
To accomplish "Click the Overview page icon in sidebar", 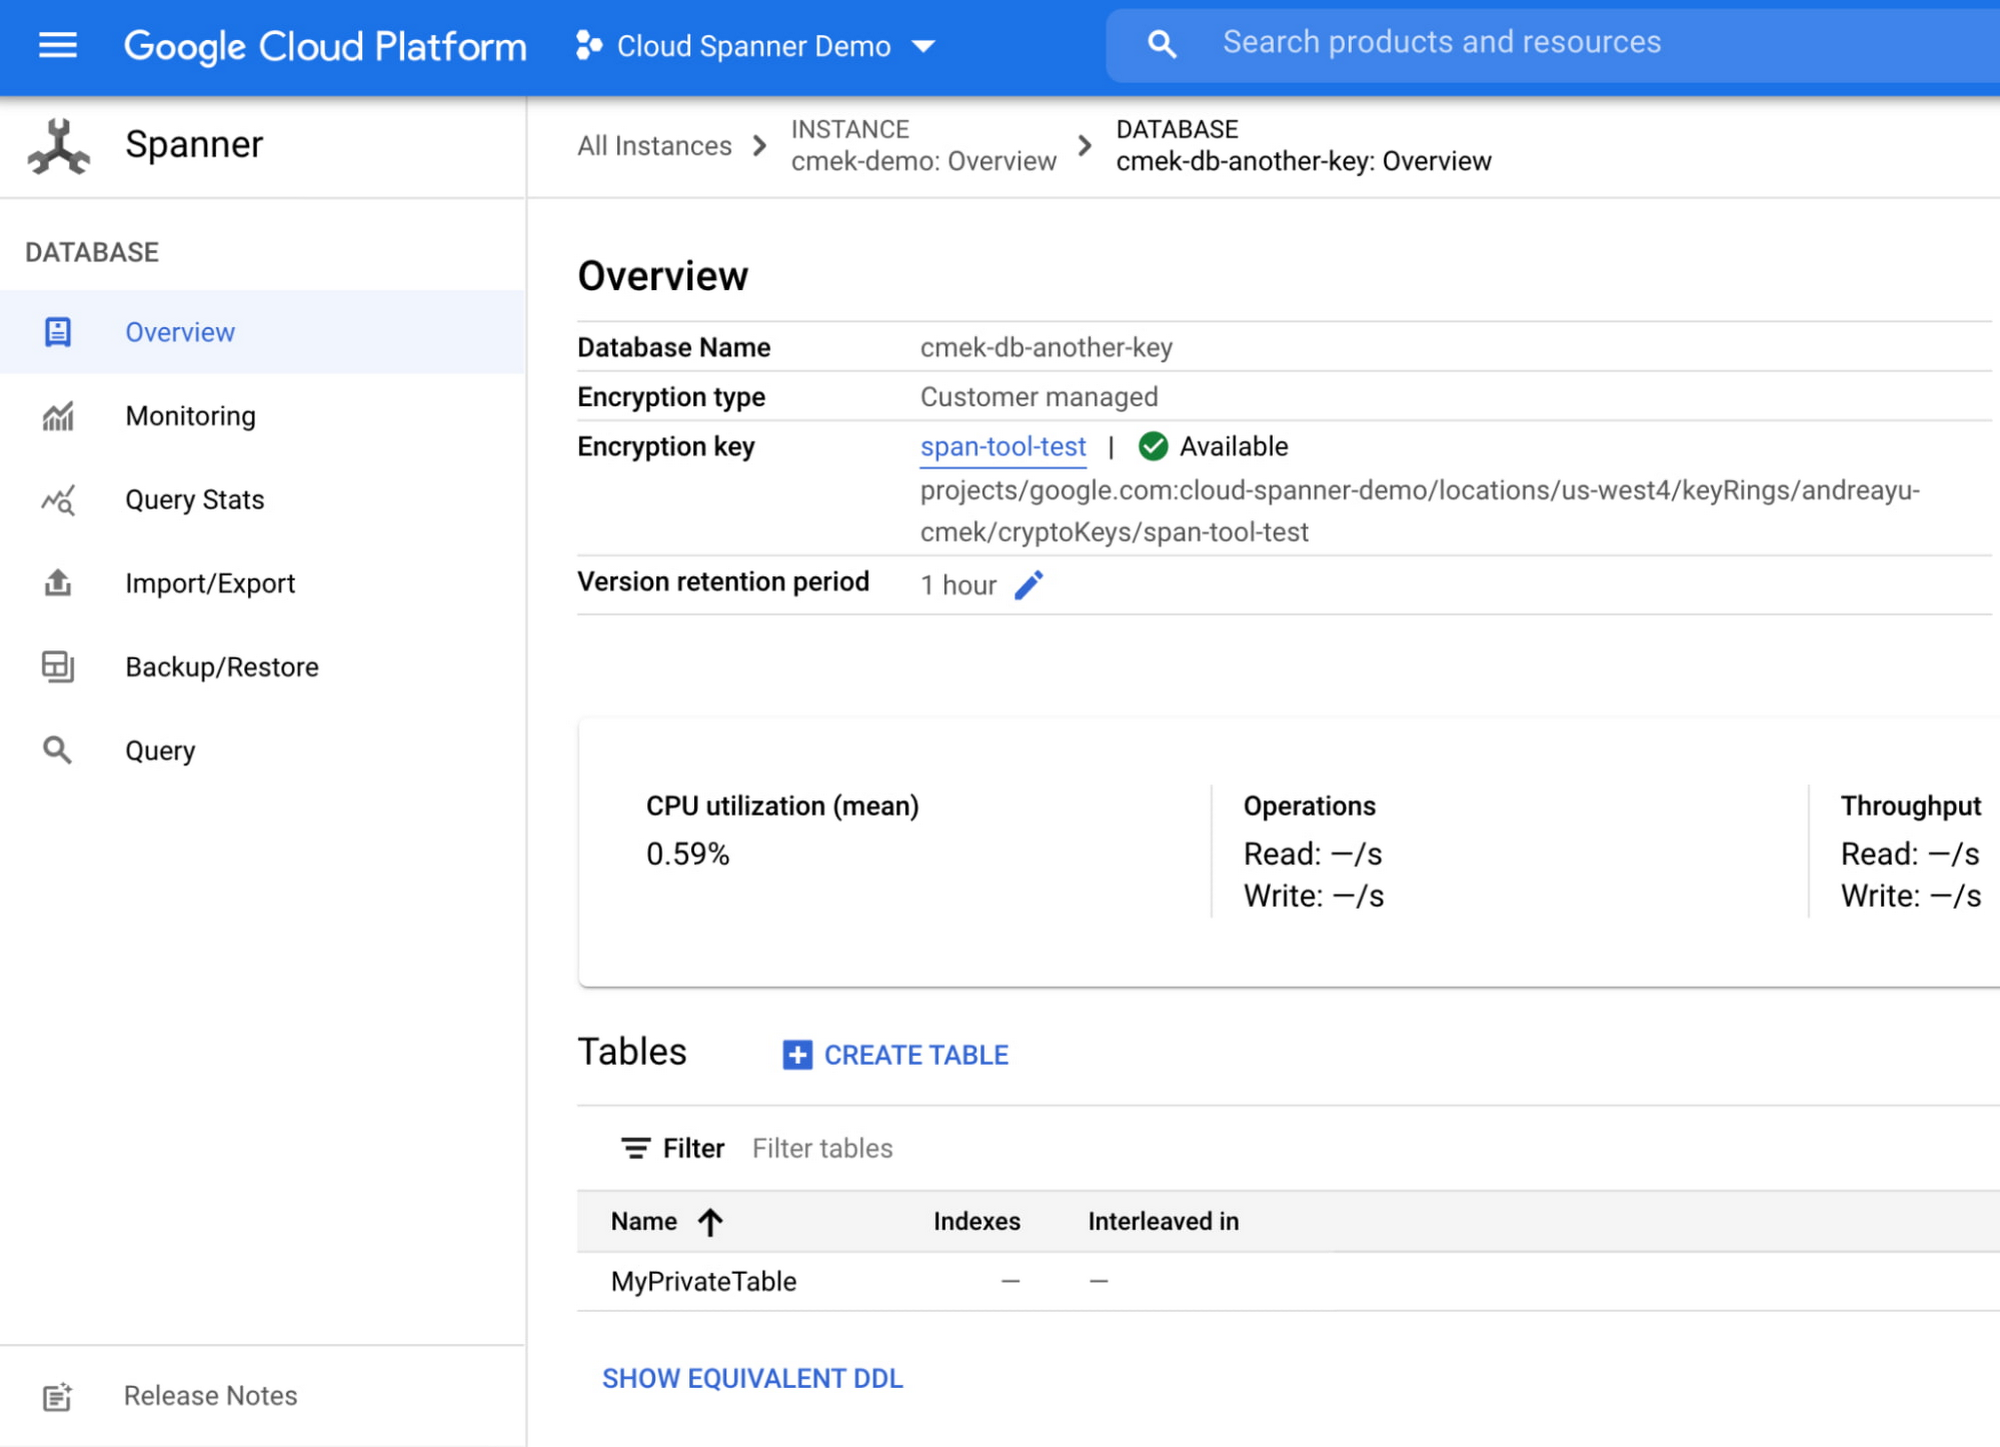I will coord(58,332).
